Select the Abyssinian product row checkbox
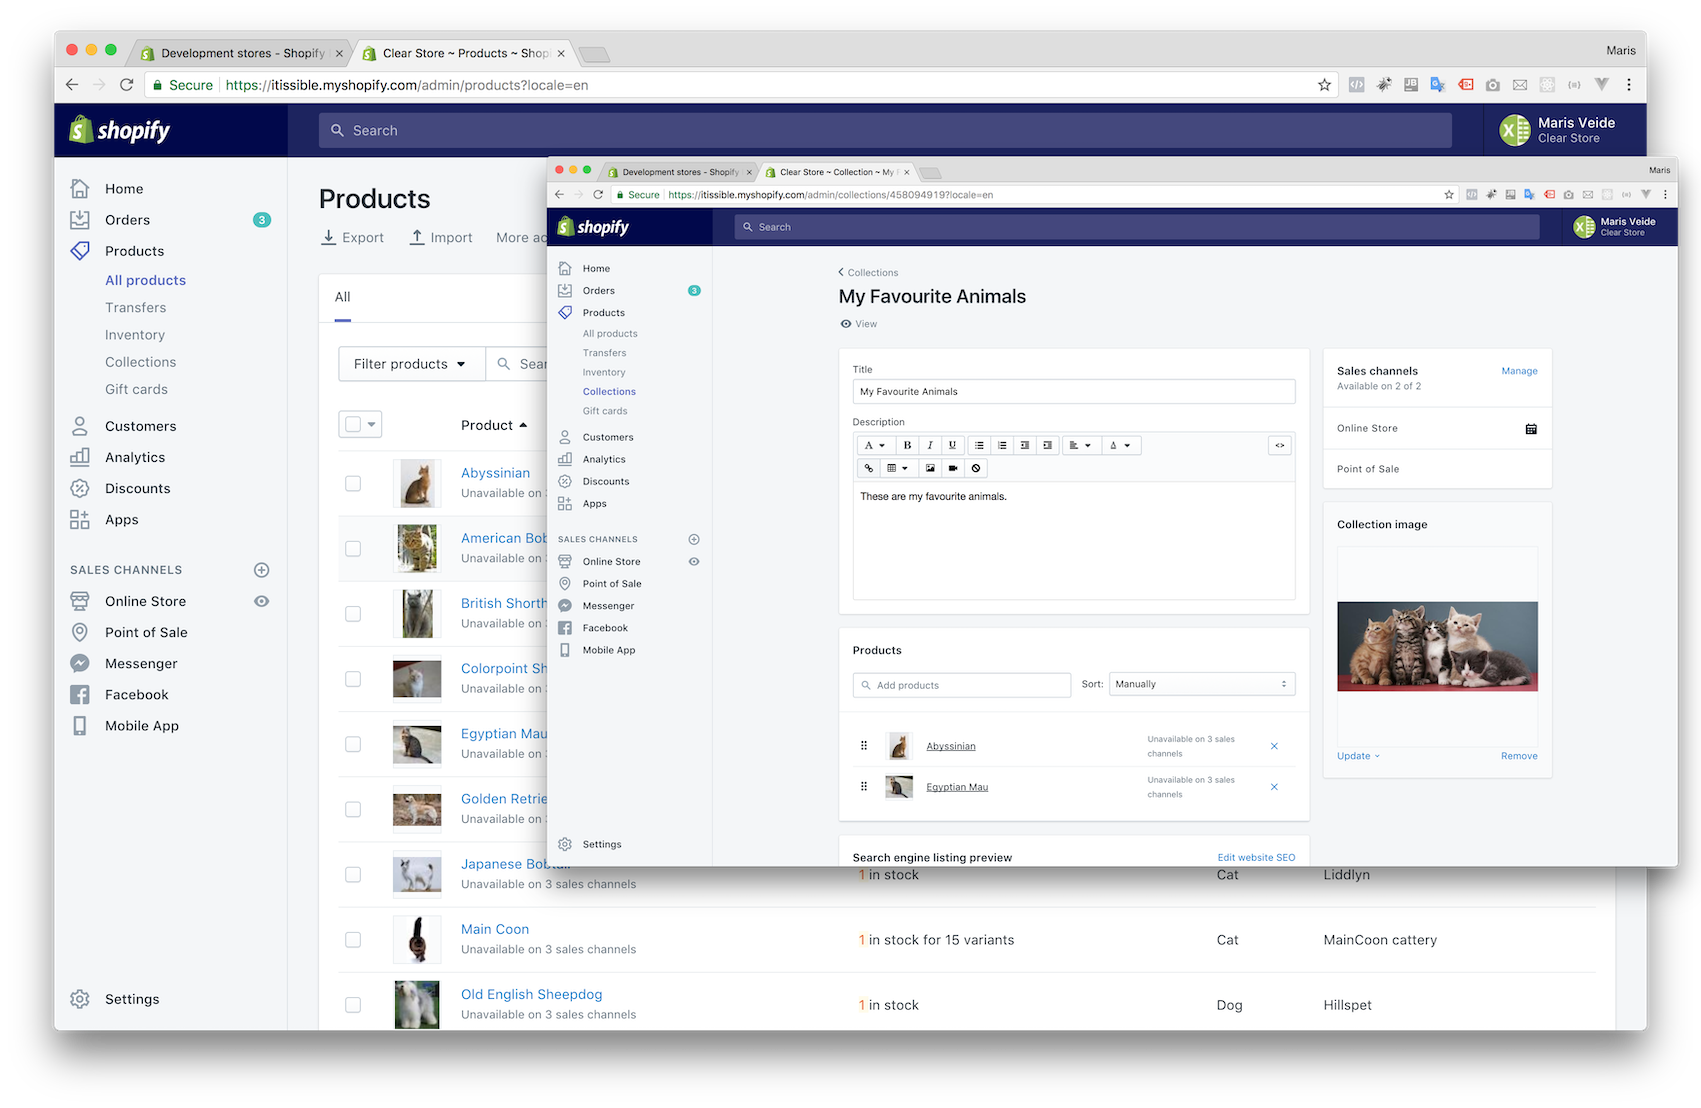This screenshot has height=1108, width=1701. point(353,483)
